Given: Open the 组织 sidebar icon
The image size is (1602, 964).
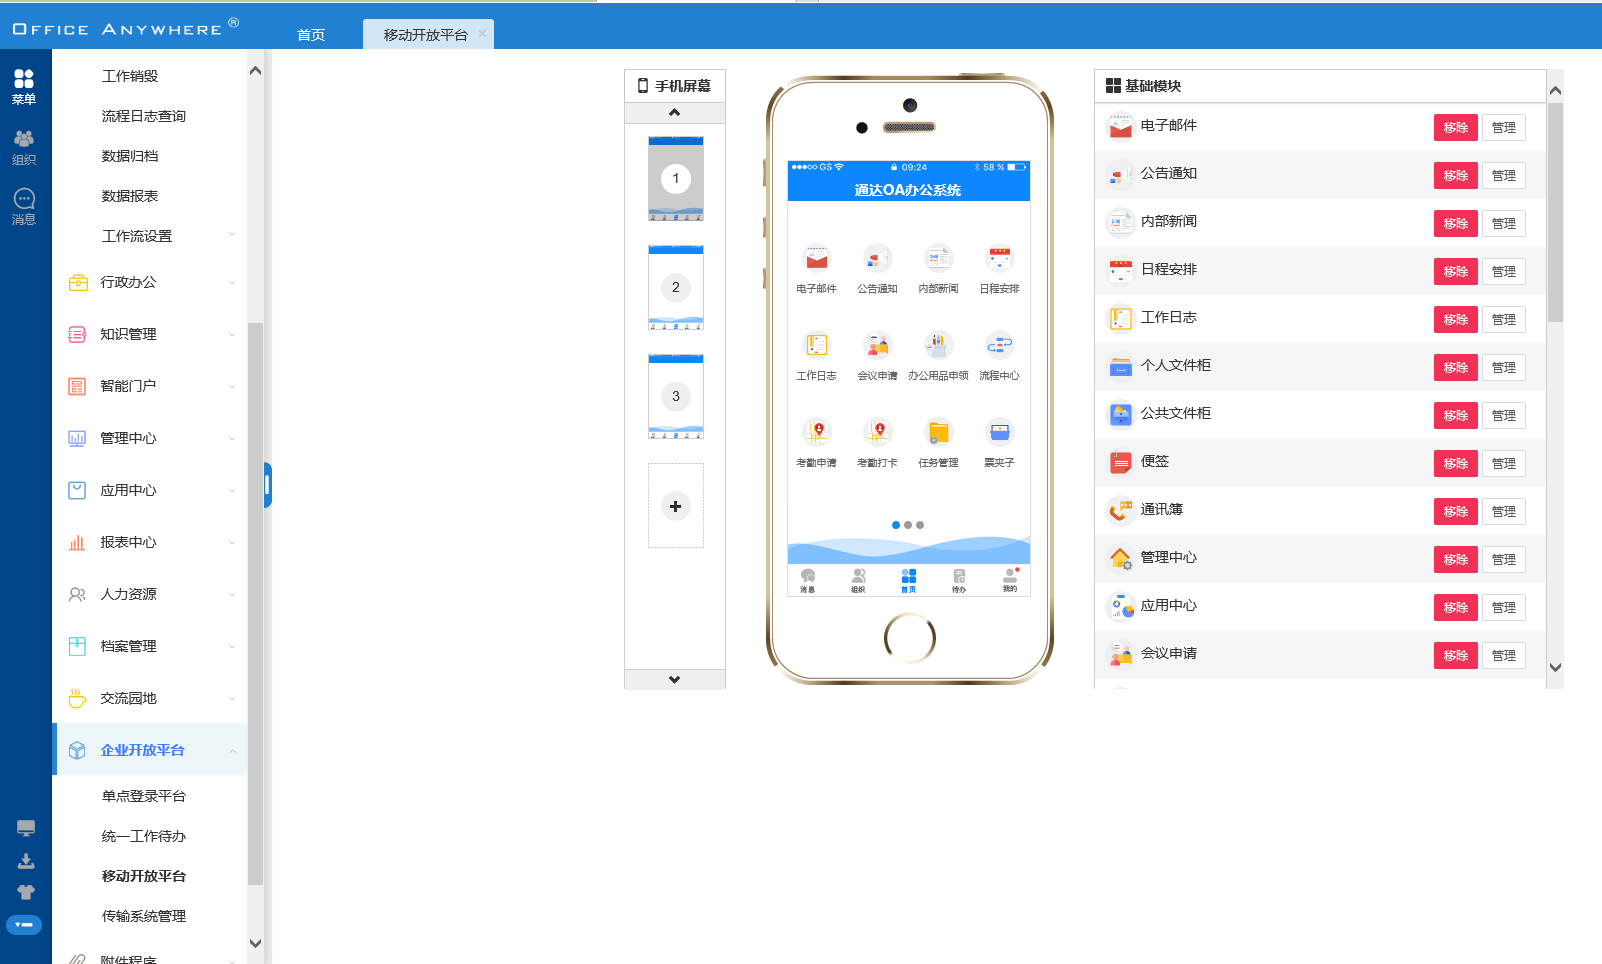Looking at the screenshot, I should tap(24, 147).
